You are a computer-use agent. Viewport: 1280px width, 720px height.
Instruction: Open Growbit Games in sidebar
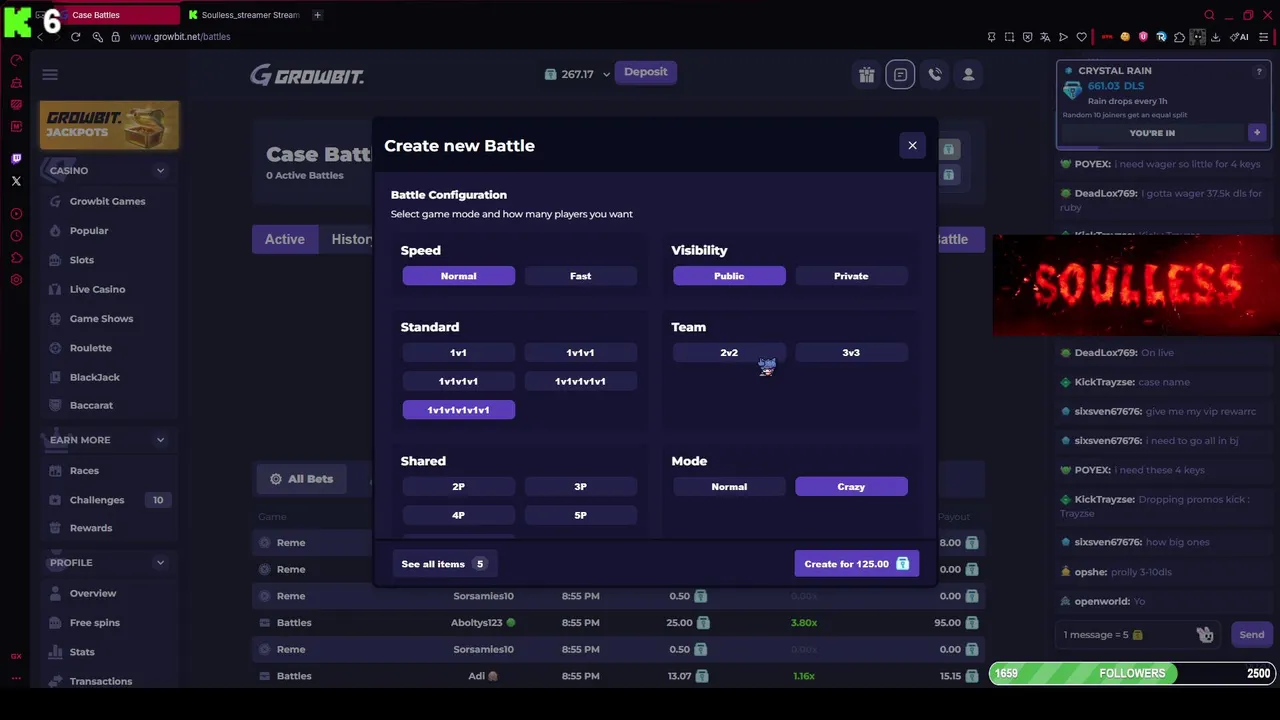point(107,201)
